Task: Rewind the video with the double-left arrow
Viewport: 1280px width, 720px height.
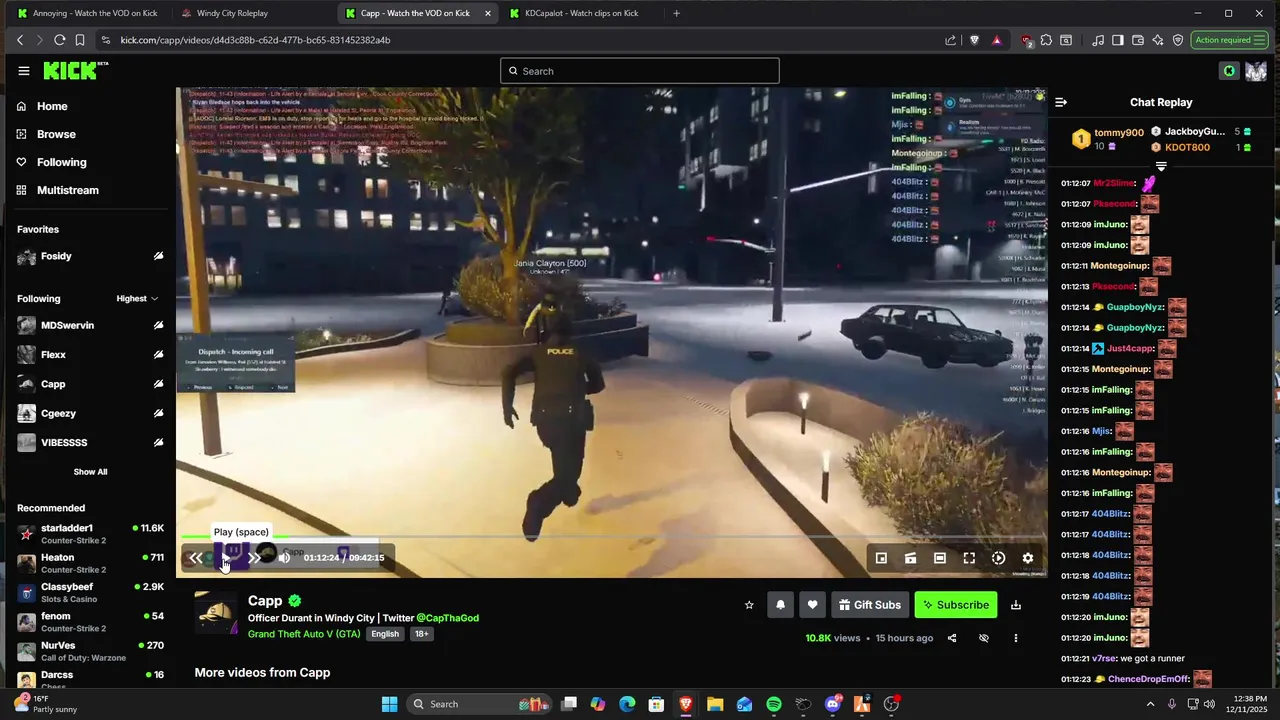Action: pos(195,558)
